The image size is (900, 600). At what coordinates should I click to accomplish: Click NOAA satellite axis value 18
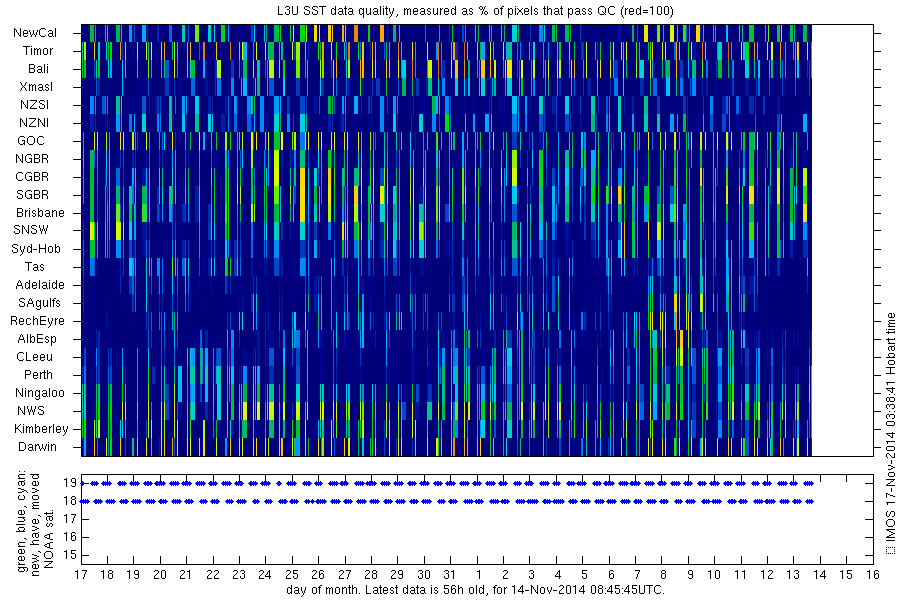69,501
